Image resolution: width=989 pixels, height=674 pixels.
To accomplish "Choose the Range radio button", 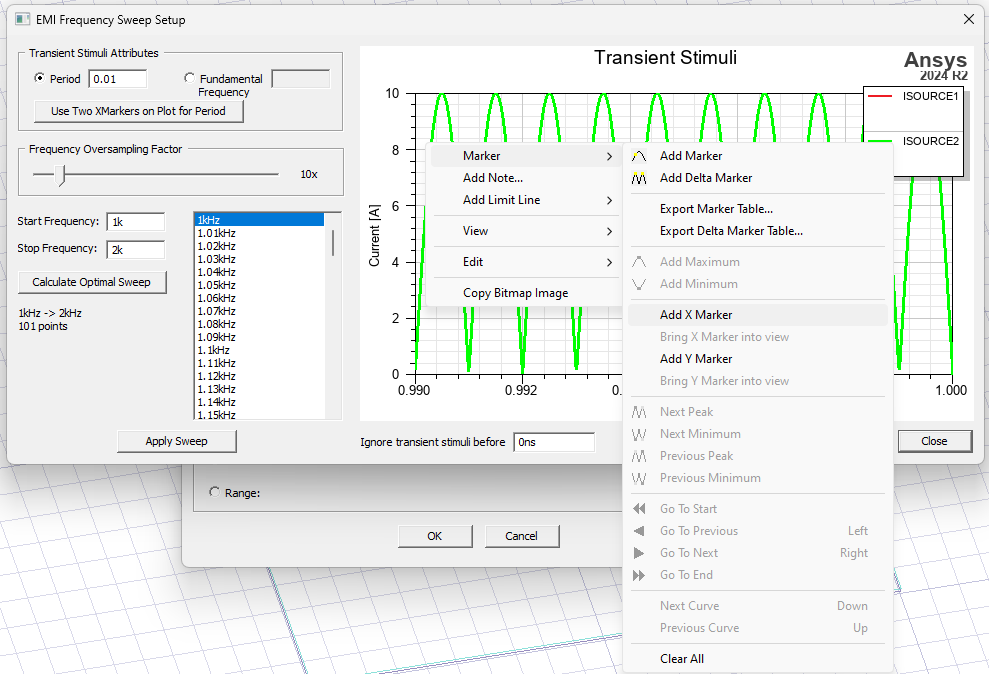I will [x=214, y=492].
